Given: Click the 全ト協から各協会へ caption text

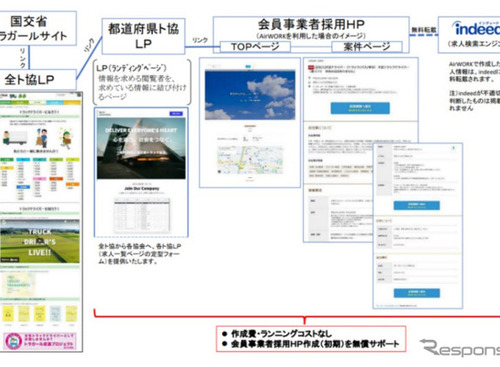Looking at the screenshot, I should click(x=139, y=254).
